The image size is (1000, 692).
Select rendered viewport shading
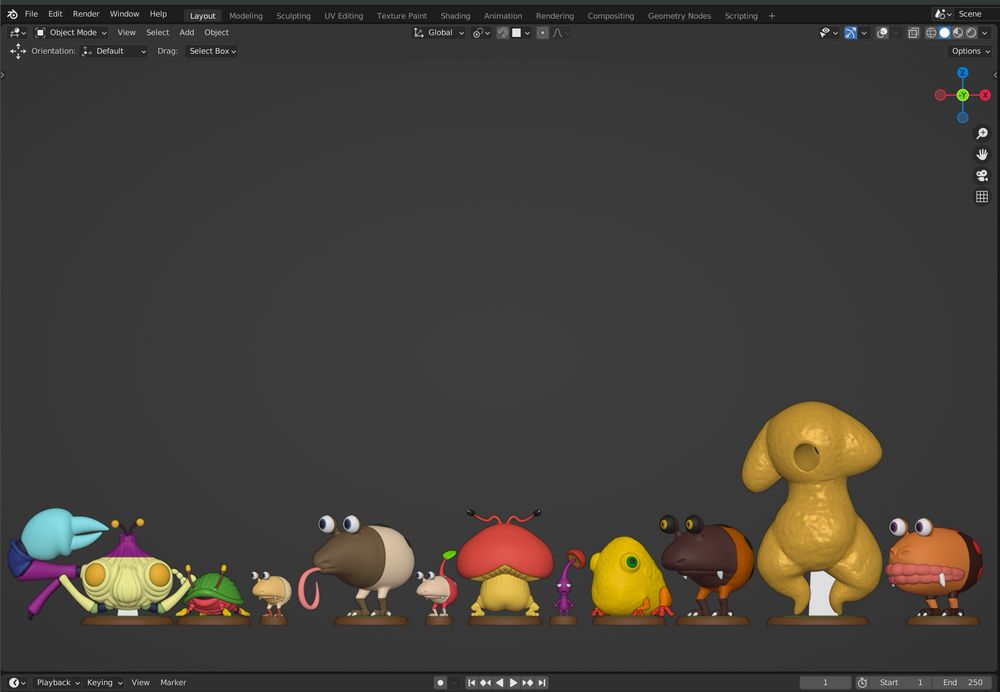pyautogui.click(x=971, y=33)
